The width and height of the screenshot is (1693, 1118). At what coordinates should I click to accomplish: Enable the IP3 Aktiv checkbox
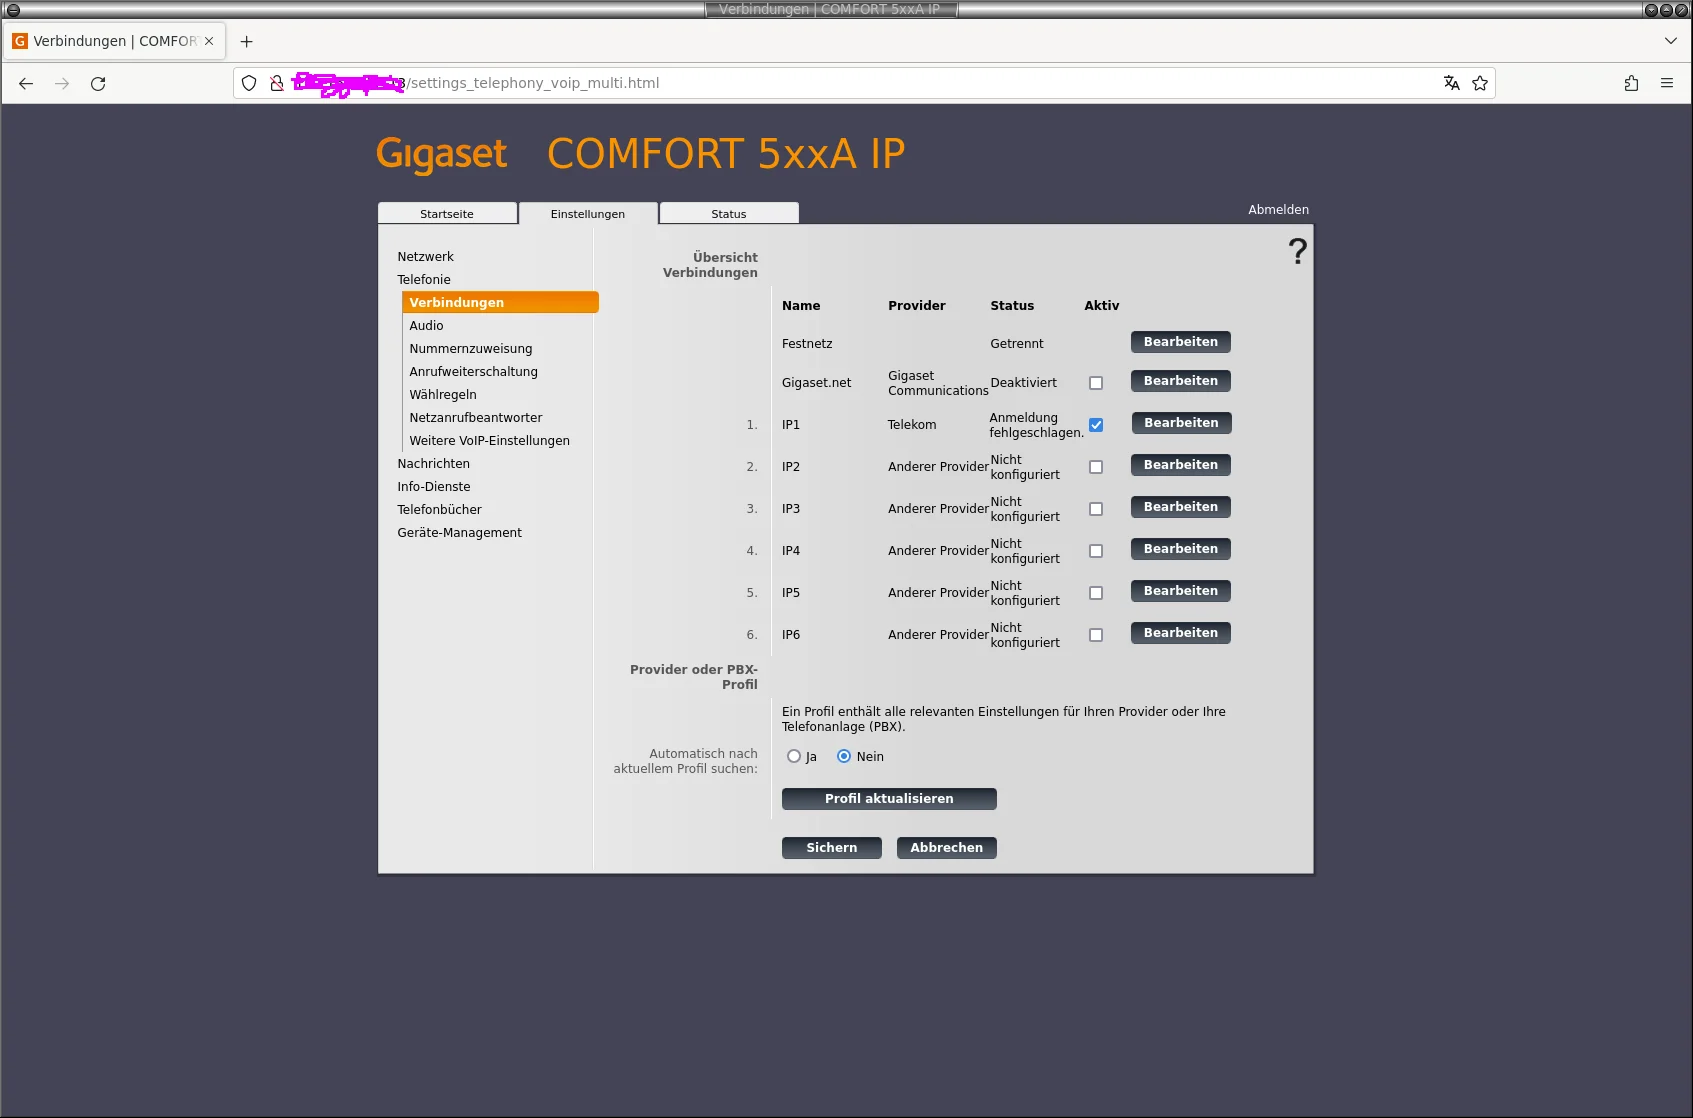pos(1096,509)
